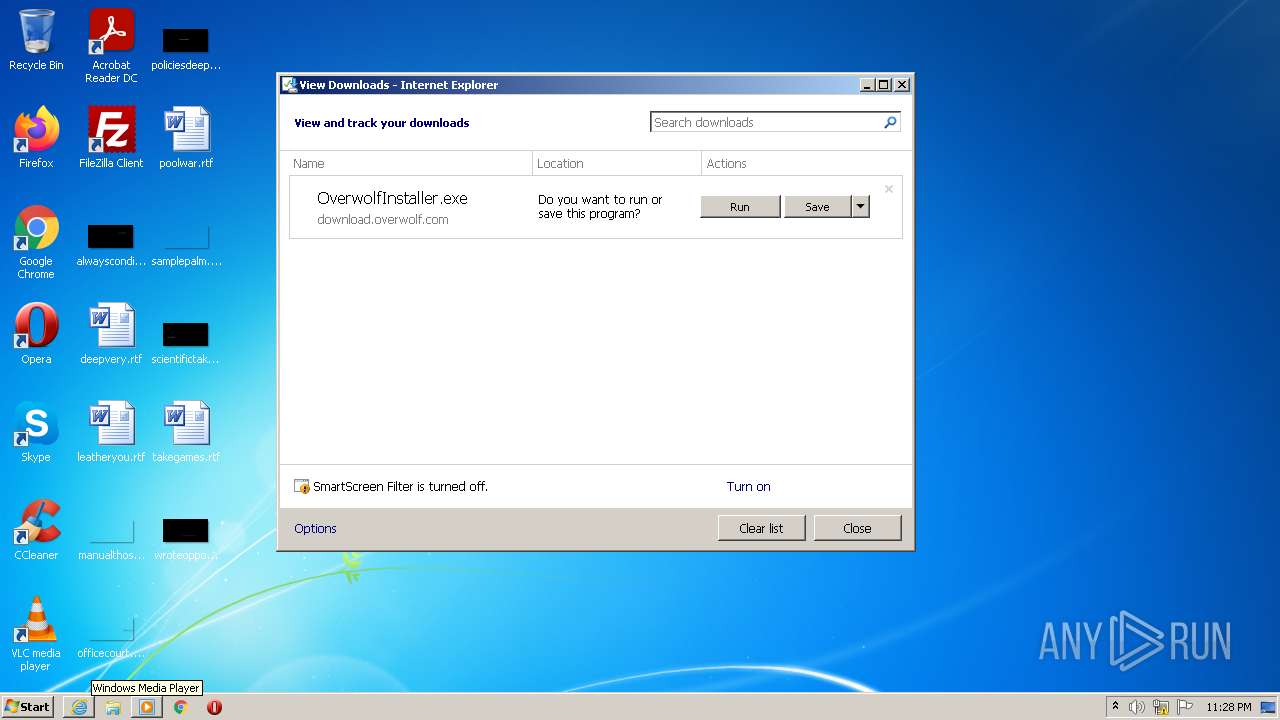Run OverwolfInstaller.exe
Viewport: 1280px width, 720px height.
[740, 207]
